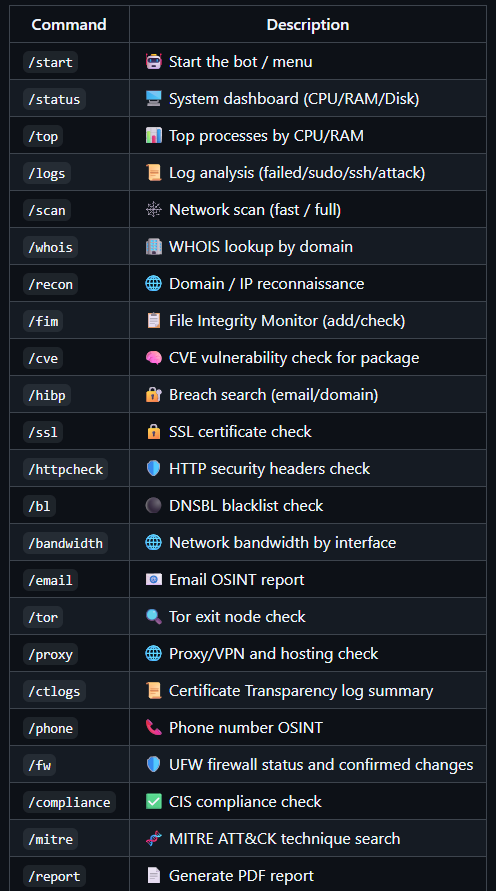Click the magnifying glass emoji for Tor exit node

point(153,617)
